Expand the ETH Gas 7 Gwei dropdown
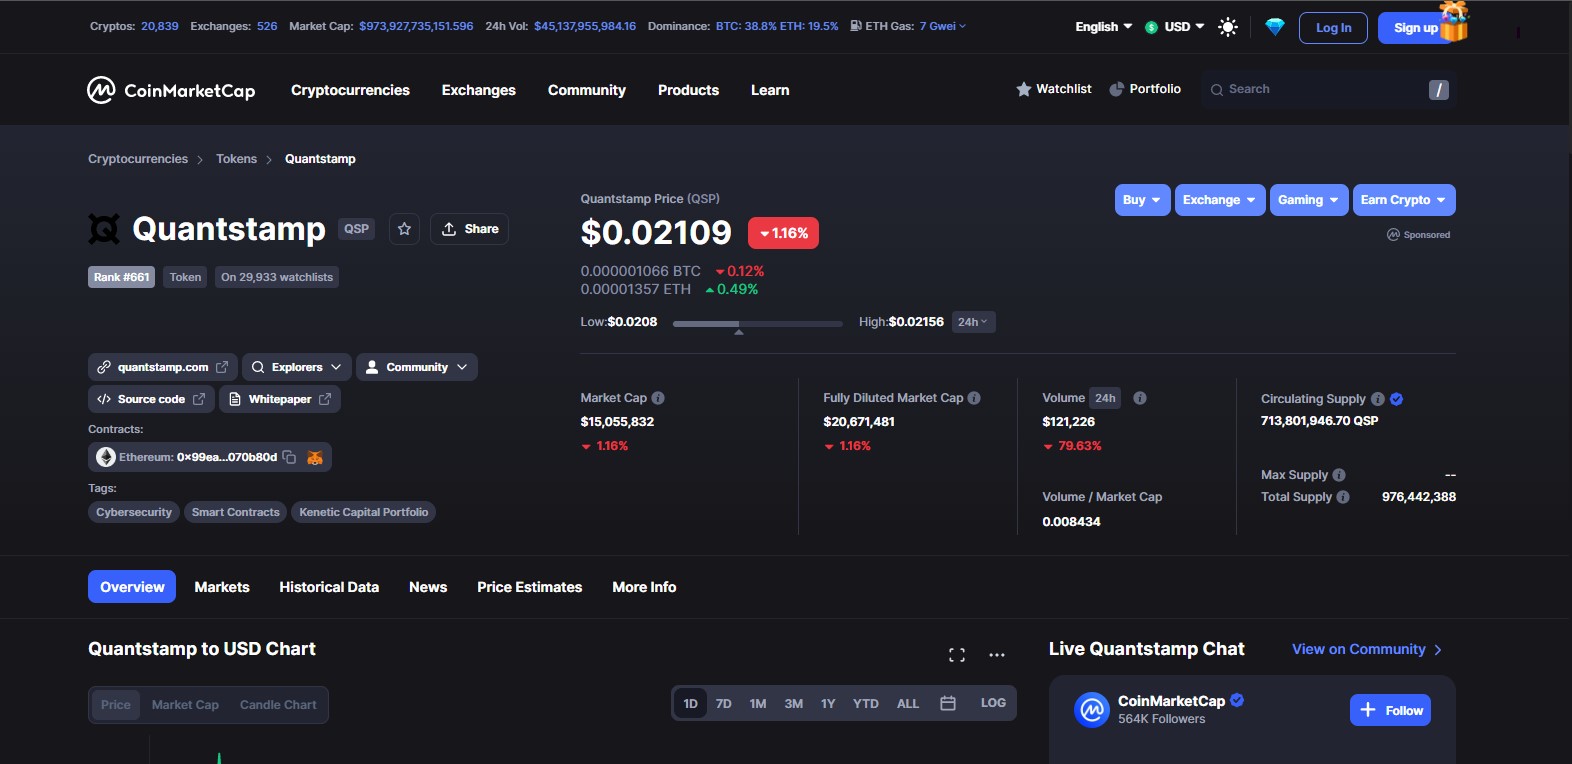Screen dimensions: 1572x764 coord(943,26)
